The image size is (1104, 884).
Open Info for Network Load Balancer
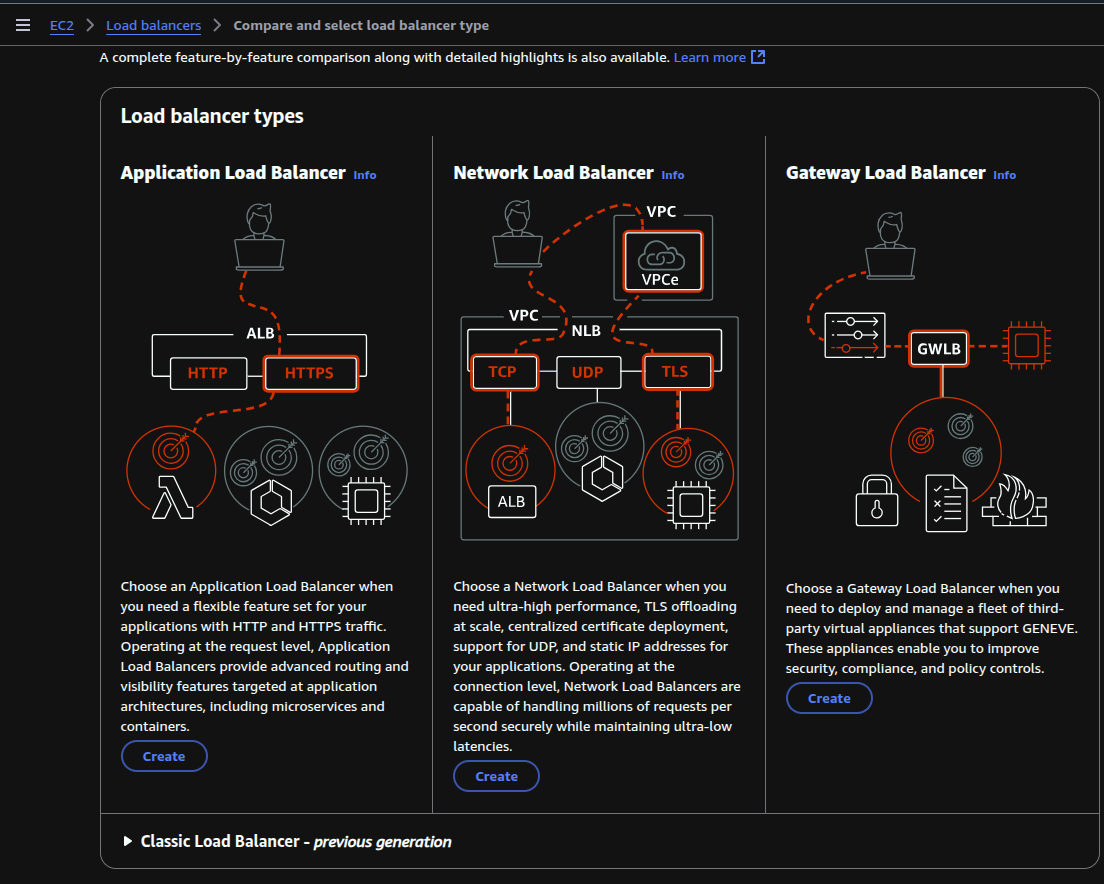tap(672, 175)
